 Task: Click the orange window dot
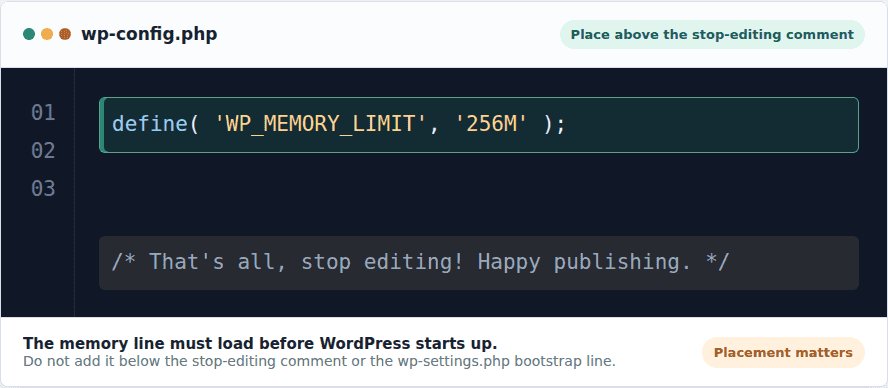point(47,34)
